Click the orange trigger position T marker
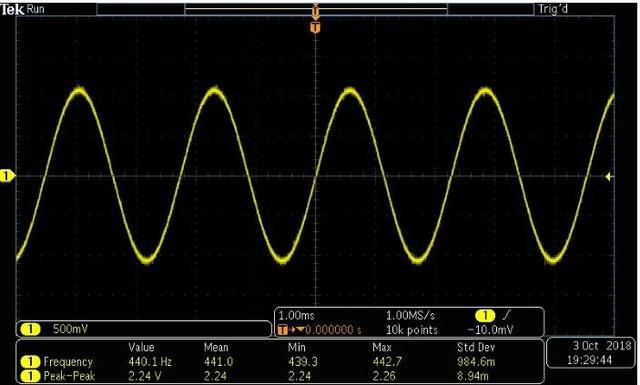Screen dimensions: 640x385 click(x=315, y=27)
